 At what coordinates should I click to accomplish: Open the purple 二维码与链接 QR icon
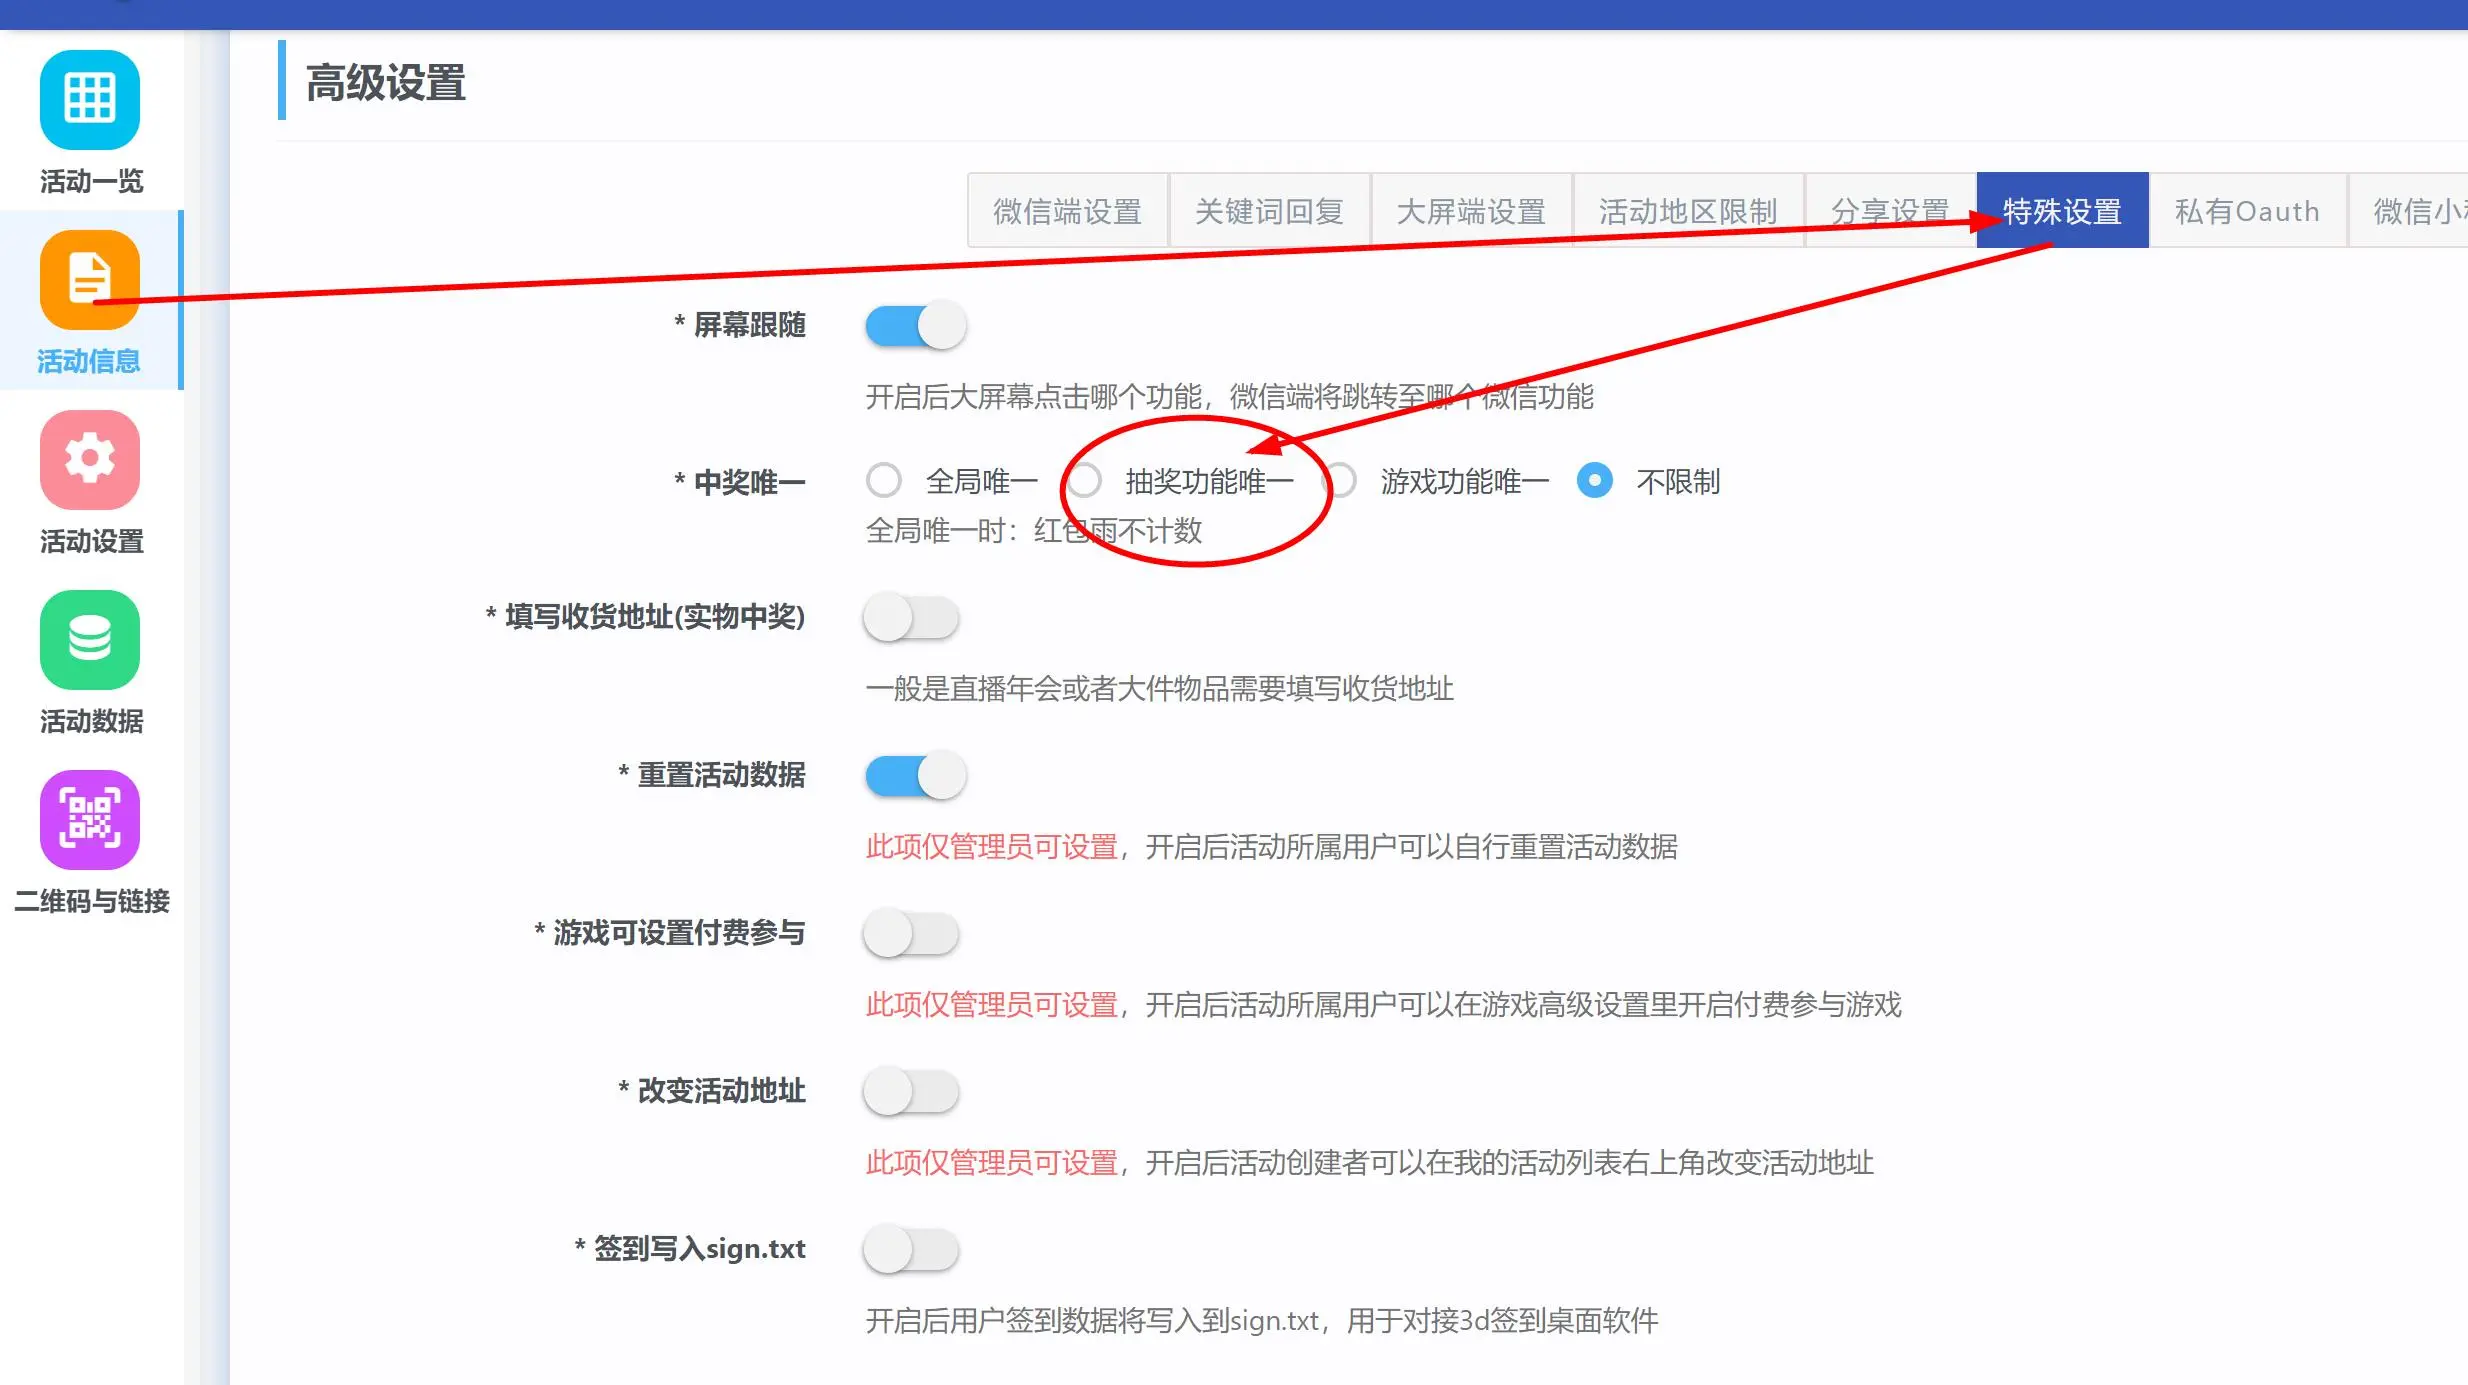click(x=90, y=820)
